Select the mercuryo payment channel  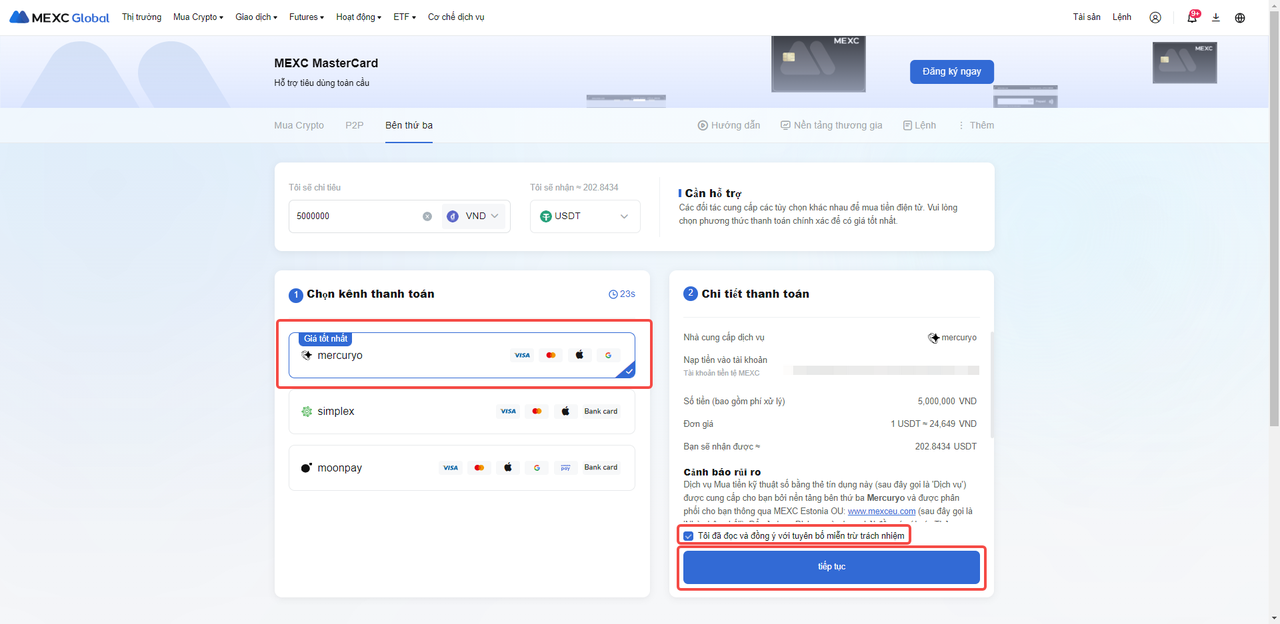pyautogui.click(x=461, y=356)
